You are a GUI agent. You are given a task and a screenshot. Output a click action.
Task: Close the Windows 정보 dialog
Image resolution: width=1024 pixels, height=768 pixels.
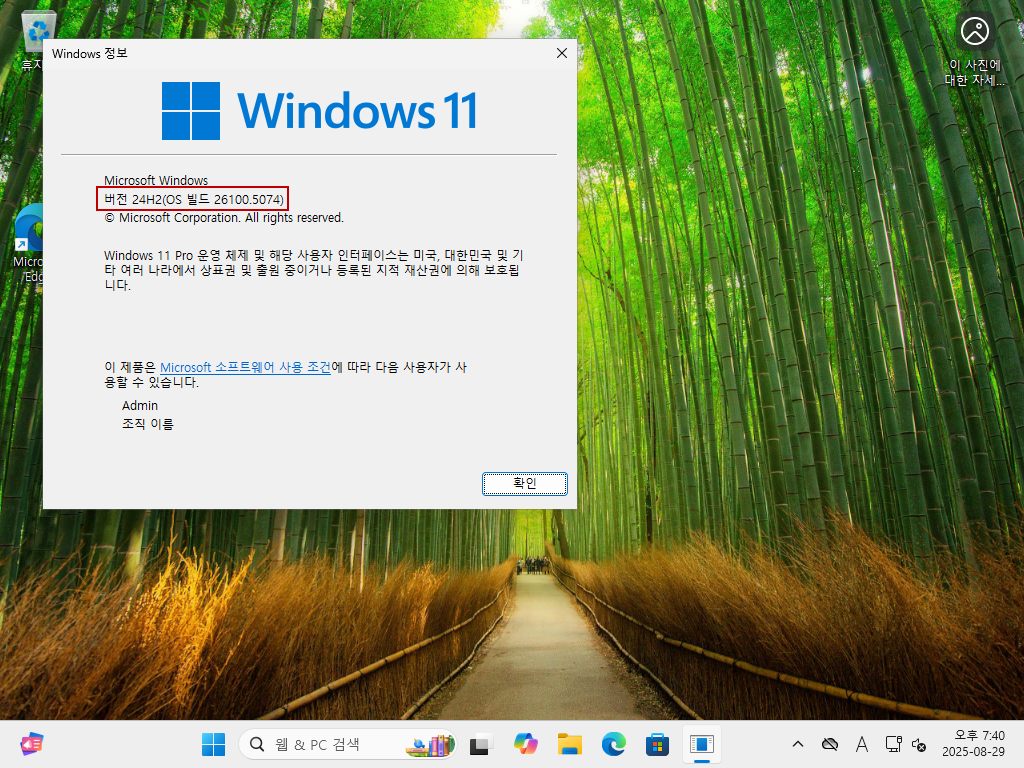pos(562,54)
